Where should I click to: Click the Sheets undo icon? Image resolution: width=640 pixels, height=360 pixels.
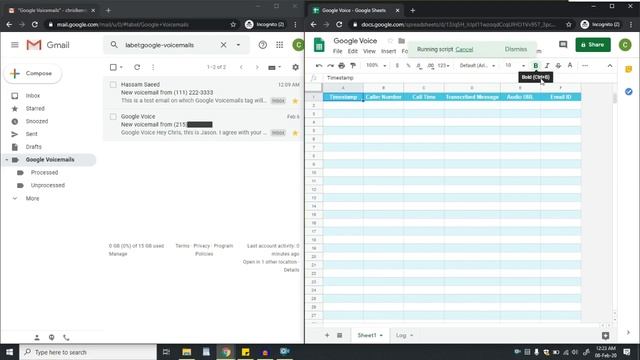coord(319,66)
